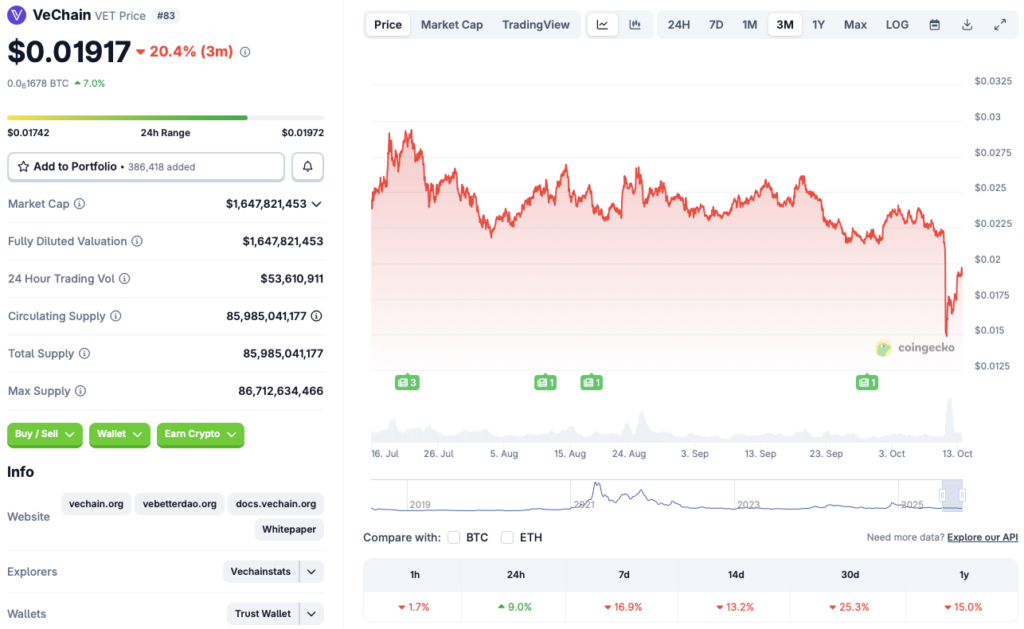Check the ETH comparison checkbox
This screenshot has height=629, width=1024.
tap(508, 538)
